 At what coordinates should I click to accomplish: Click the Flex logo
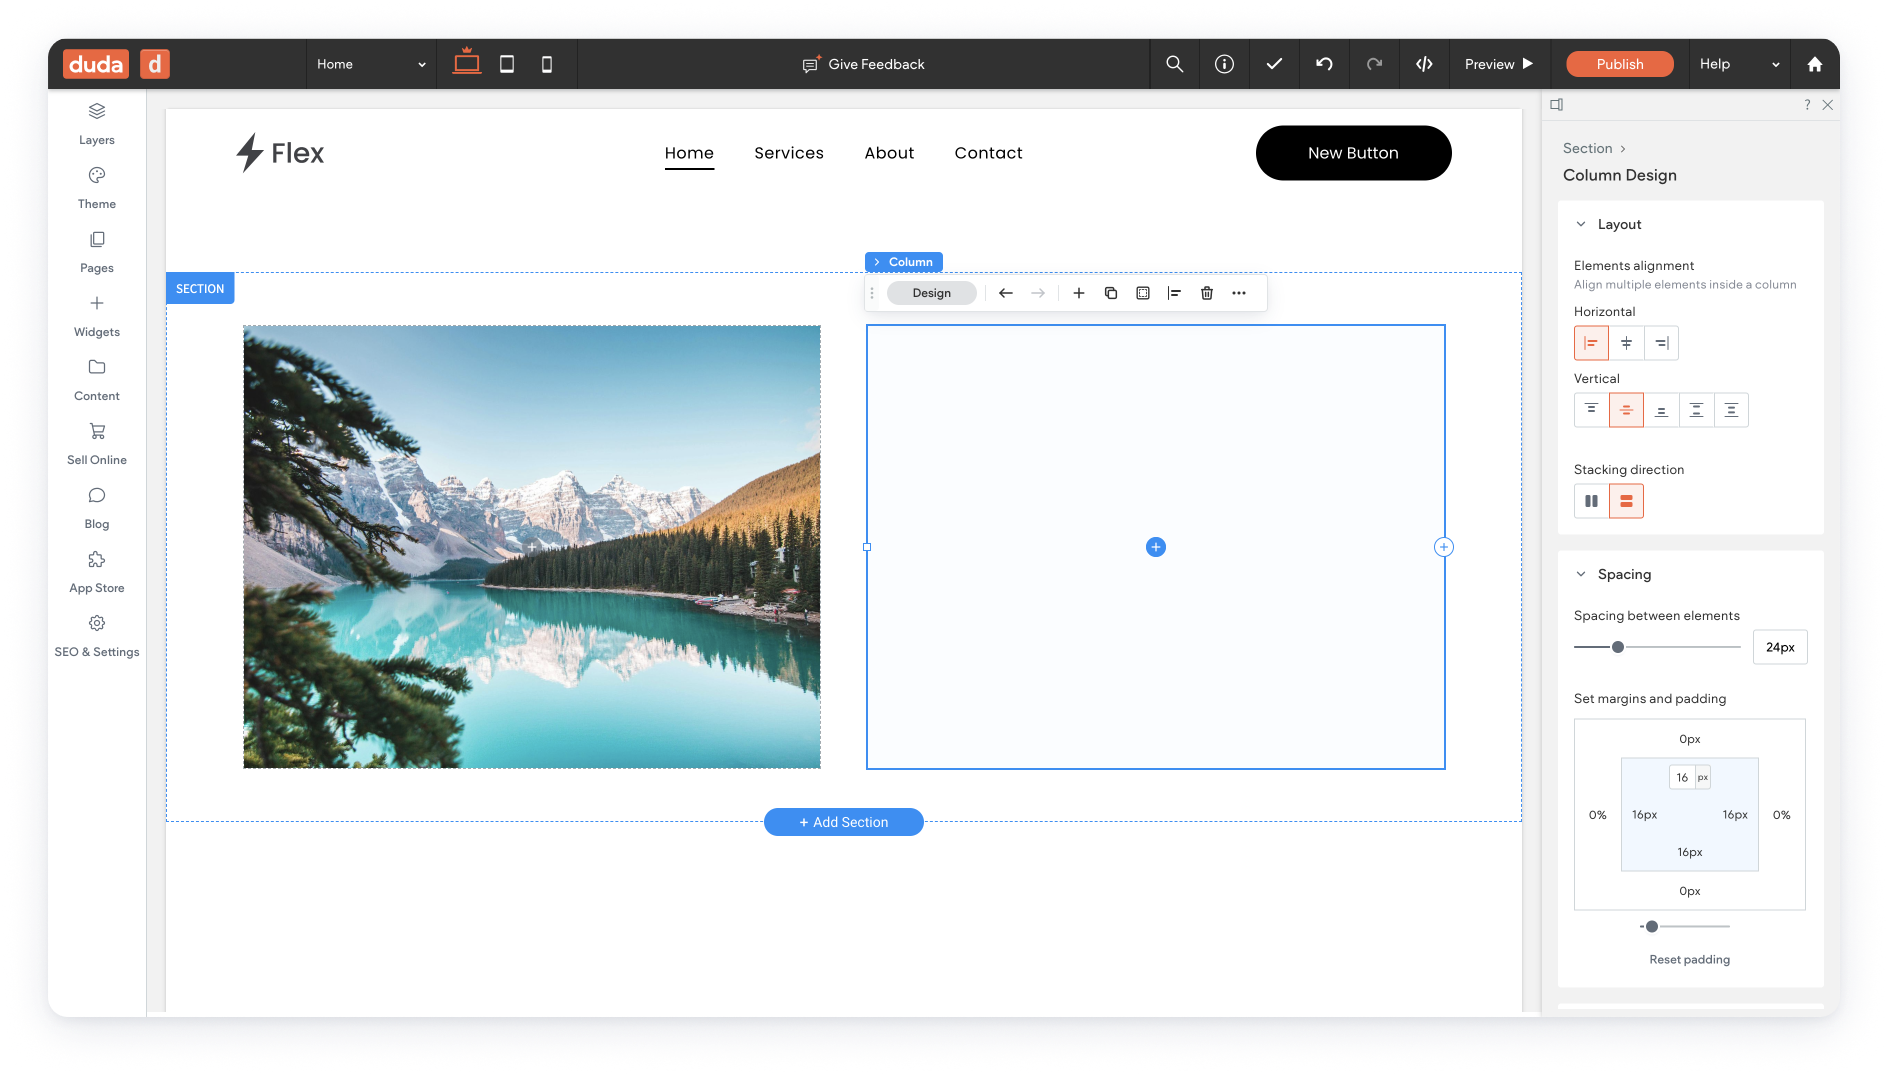[x=280, y=153]
